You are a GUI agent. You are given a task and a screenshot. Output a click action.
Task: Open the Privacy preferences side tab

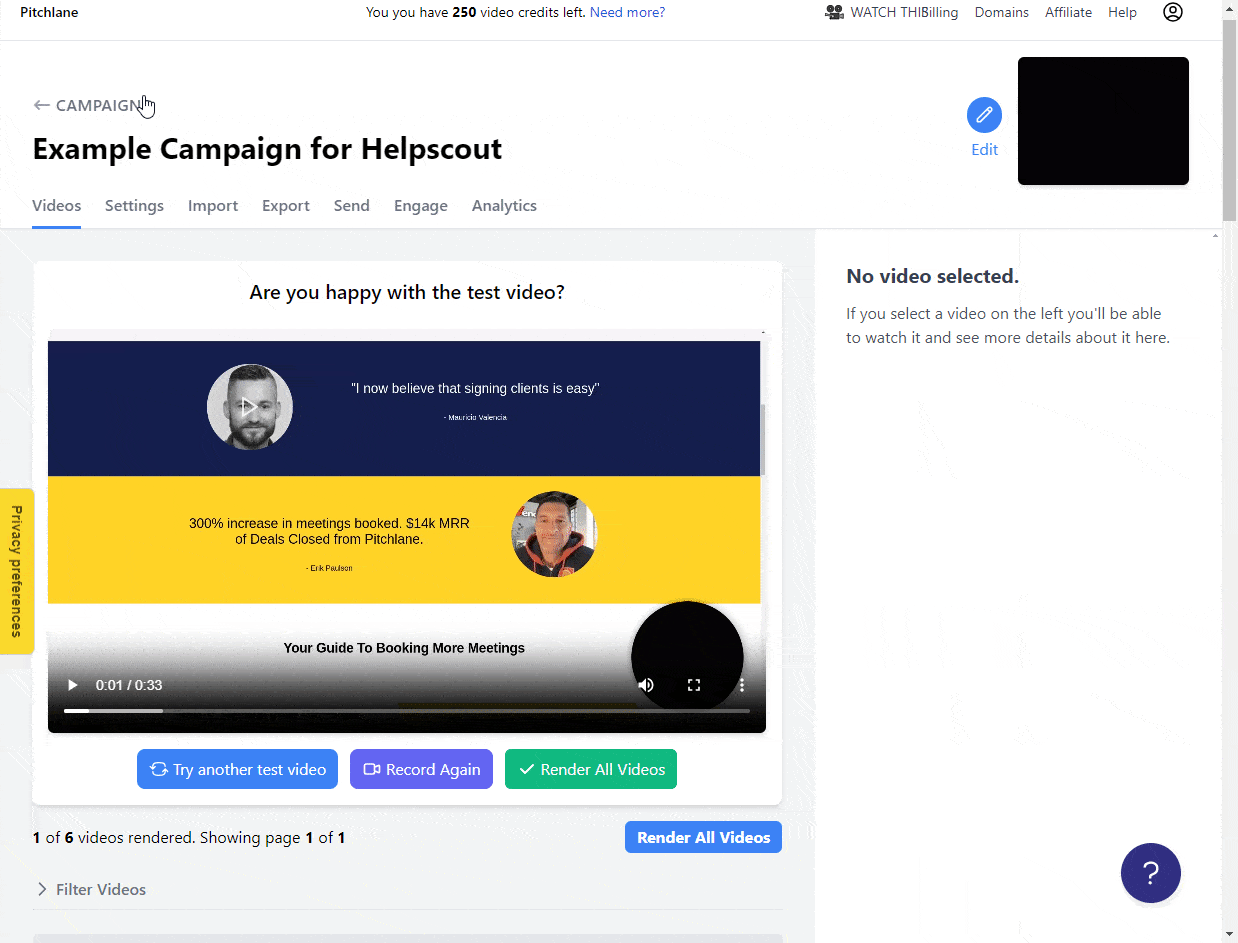coord(17,571)
